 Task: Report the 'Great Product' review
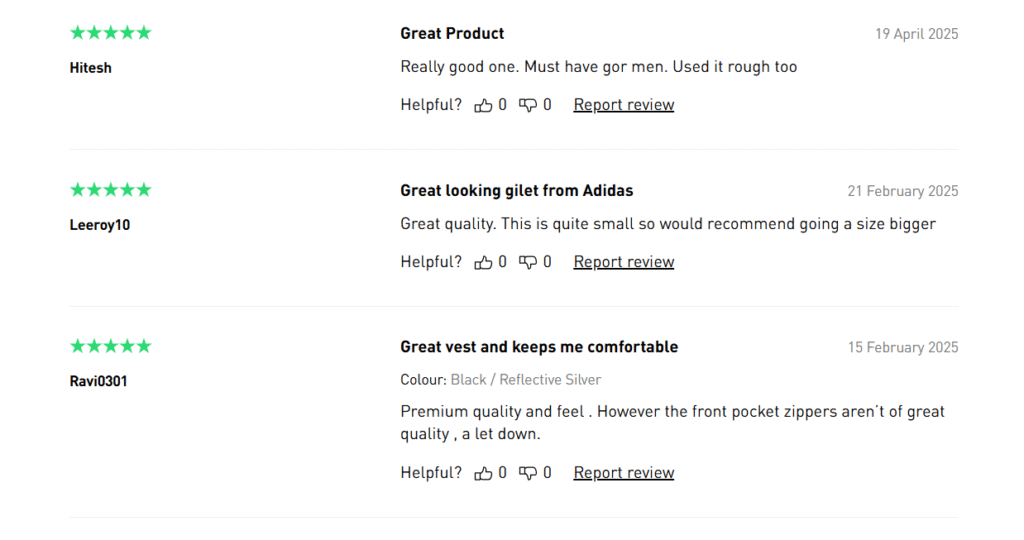pyautogui.click(x=624, y=105)
